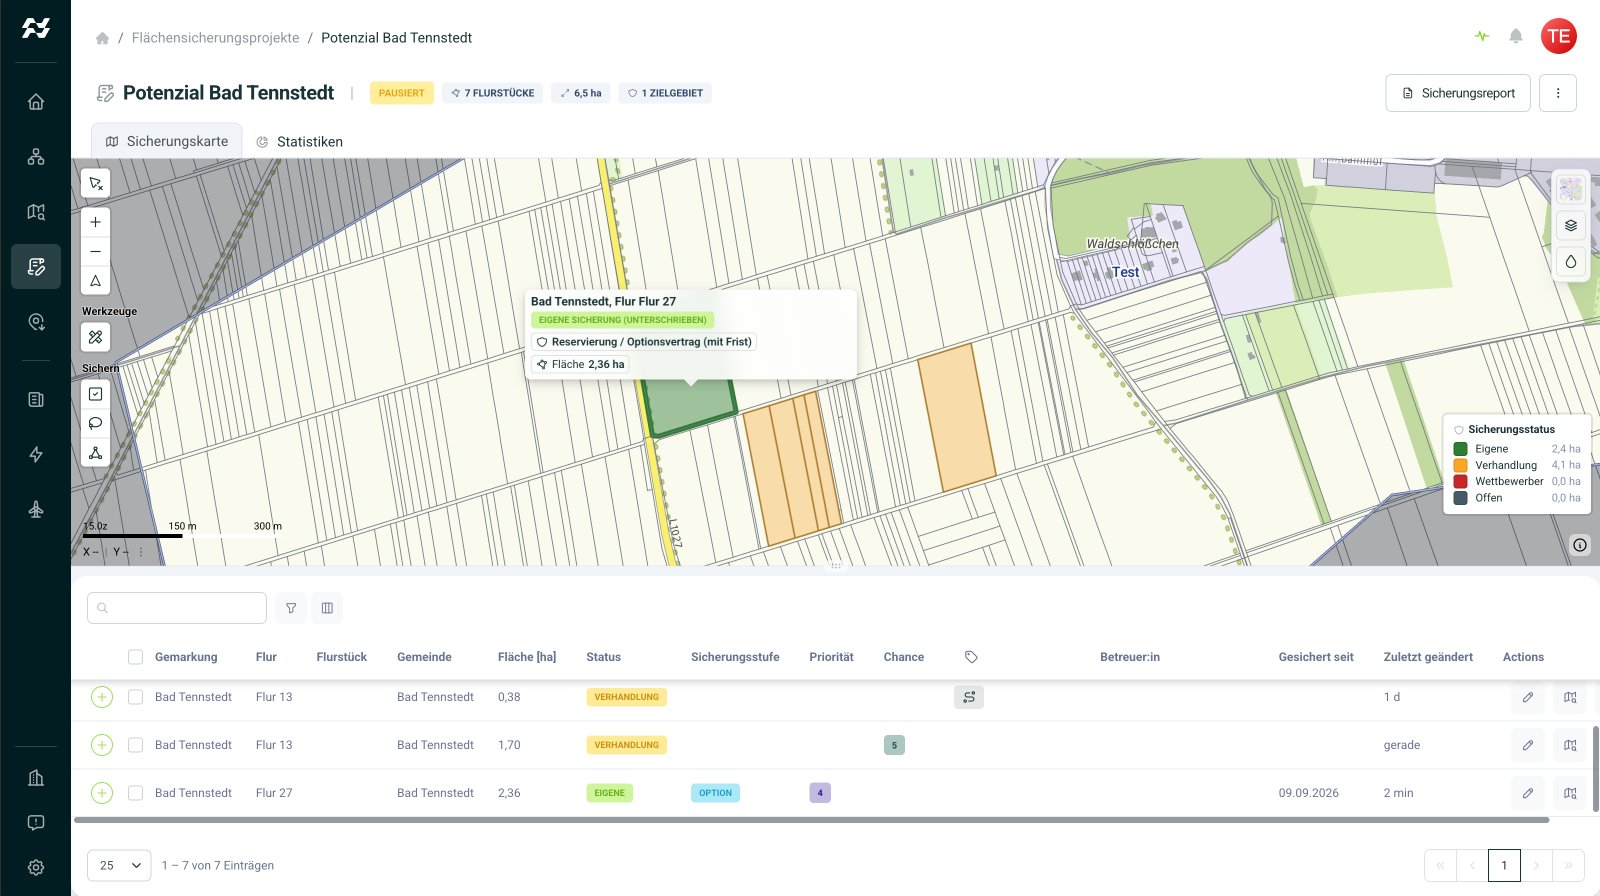Switch to the Statistiken tab
The image size is (1600, 896).
click(300, 141)
